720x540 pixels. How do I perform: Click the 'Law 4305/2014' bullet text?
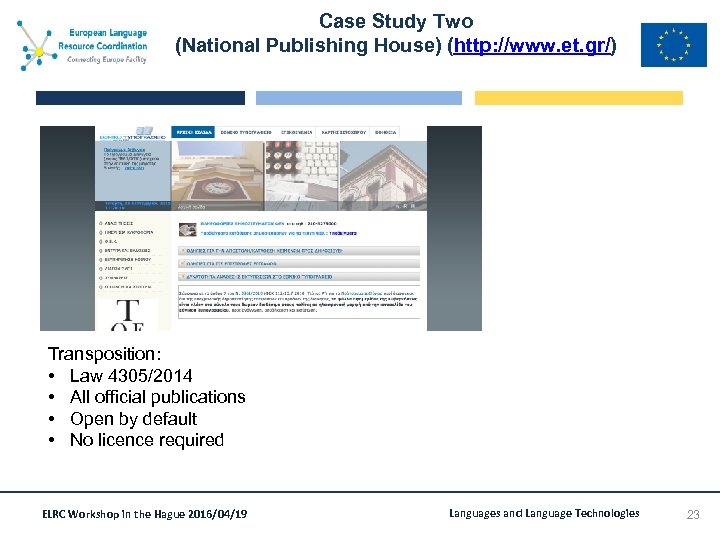(x=131, y=376)
